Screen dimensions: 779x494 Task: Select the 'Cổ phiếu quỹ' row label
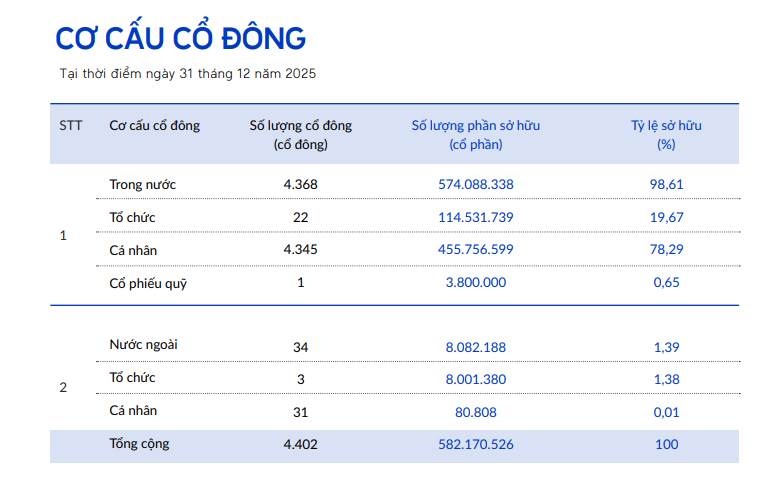(148, 283)
